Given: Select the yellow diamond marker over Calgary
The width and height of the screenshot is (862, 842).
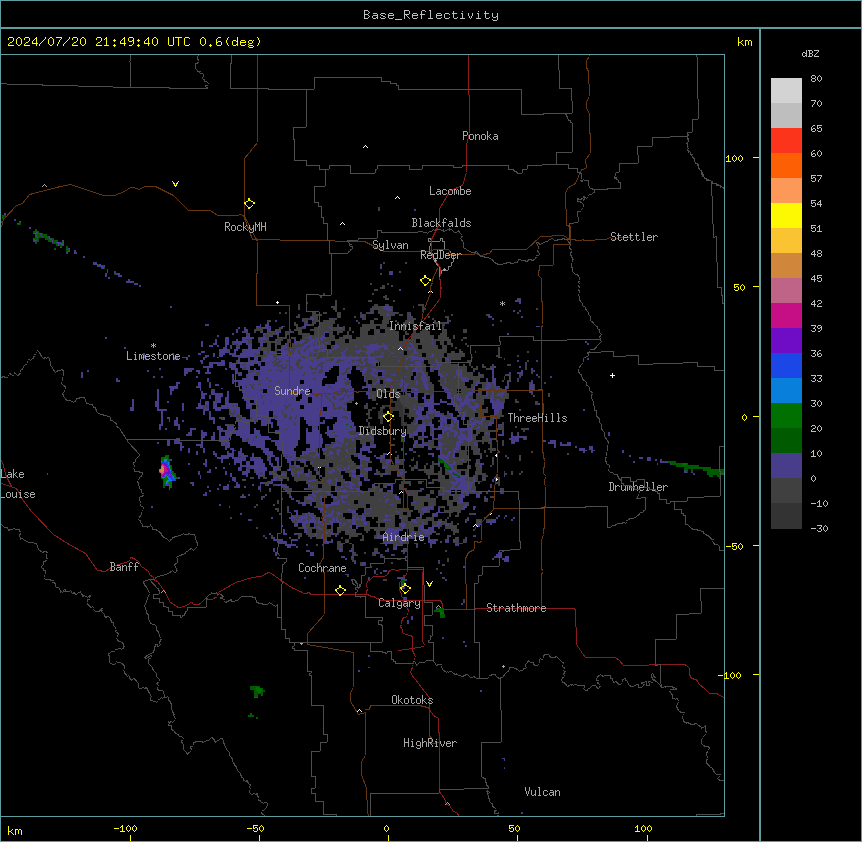Looking at the screenshot, I should click(x=405, y=589).
